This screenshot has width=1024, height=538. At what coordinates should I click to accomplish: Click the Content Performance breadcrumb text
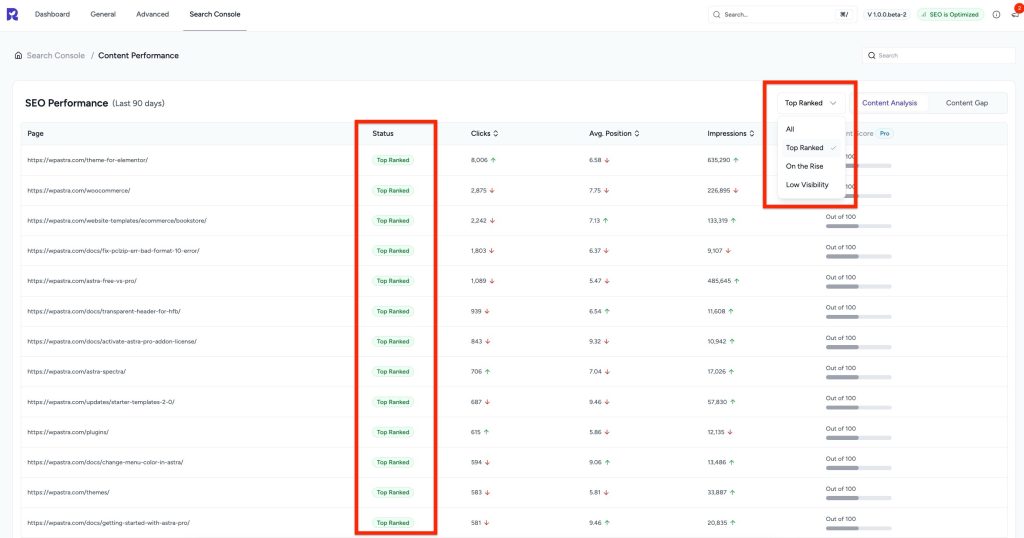click(x=138, y=55)
